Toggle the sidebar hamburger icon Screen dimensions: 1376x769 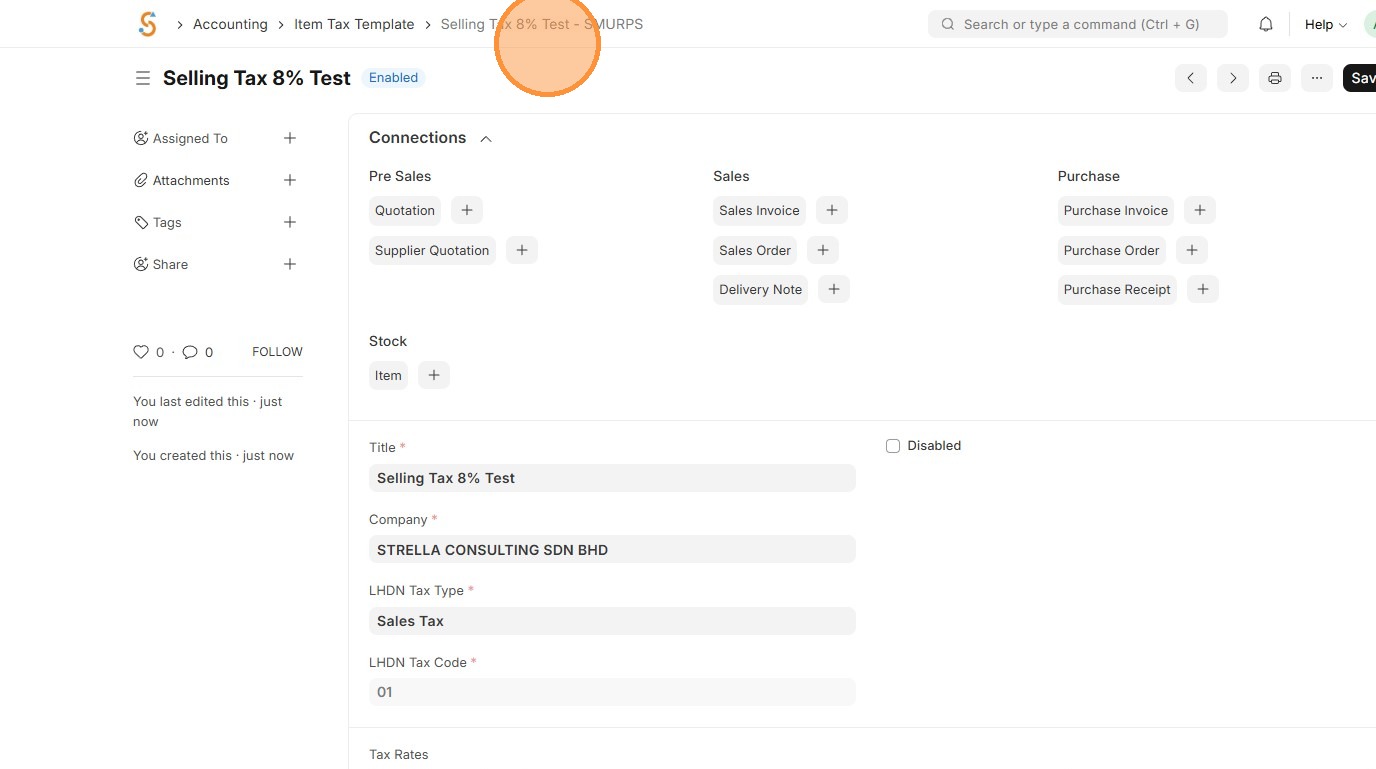coord(143,78)
